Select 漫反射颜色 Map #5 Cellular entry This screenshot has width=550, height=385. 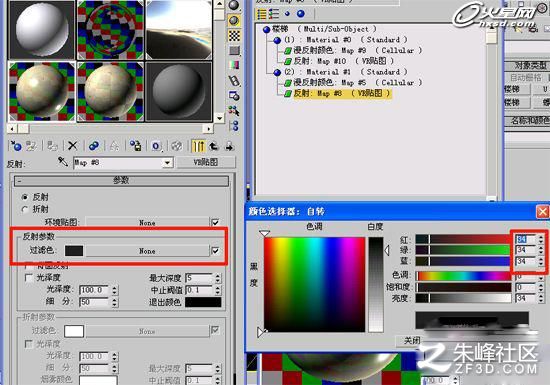(358, 83)
